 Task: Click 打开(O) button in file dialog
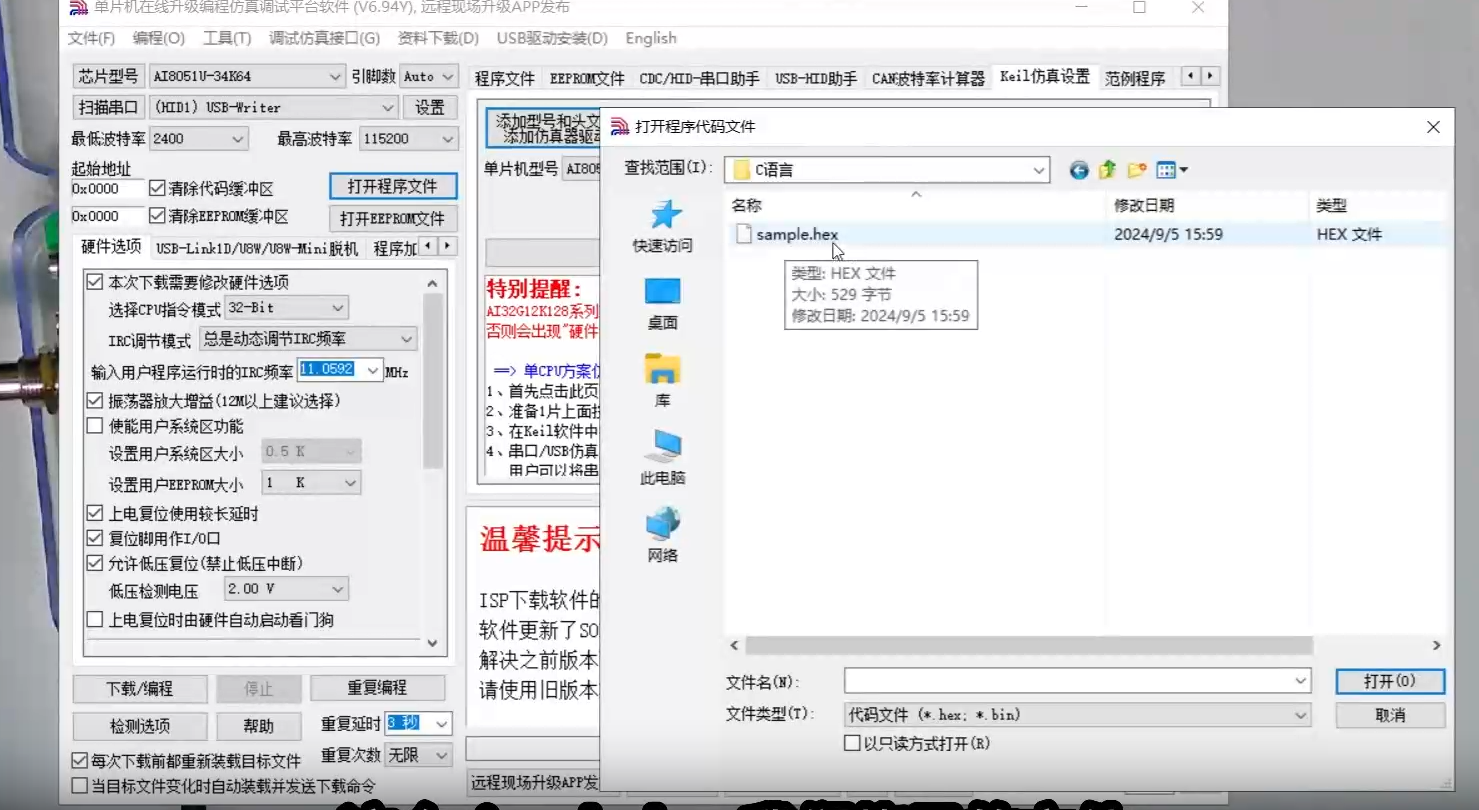click(1390, 681)
